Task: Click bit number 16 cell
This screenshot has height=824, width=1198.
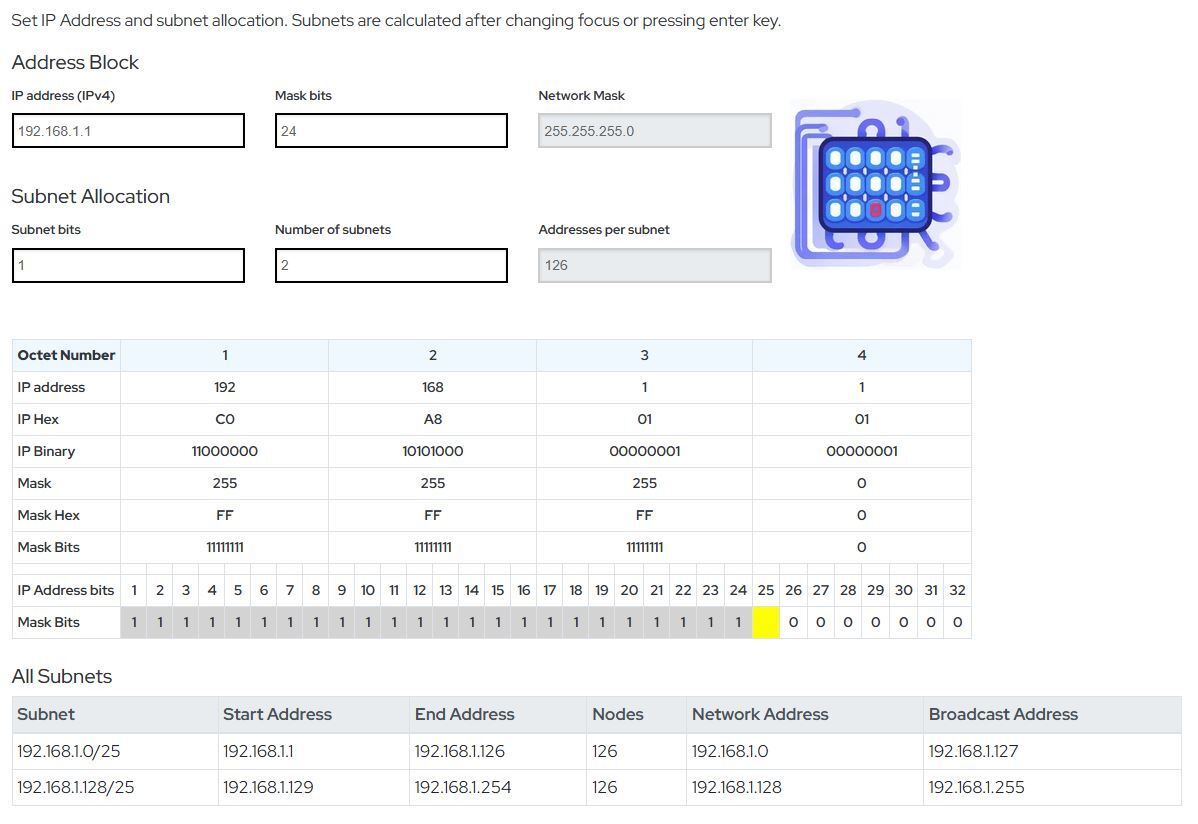Action: coord(523,590)
